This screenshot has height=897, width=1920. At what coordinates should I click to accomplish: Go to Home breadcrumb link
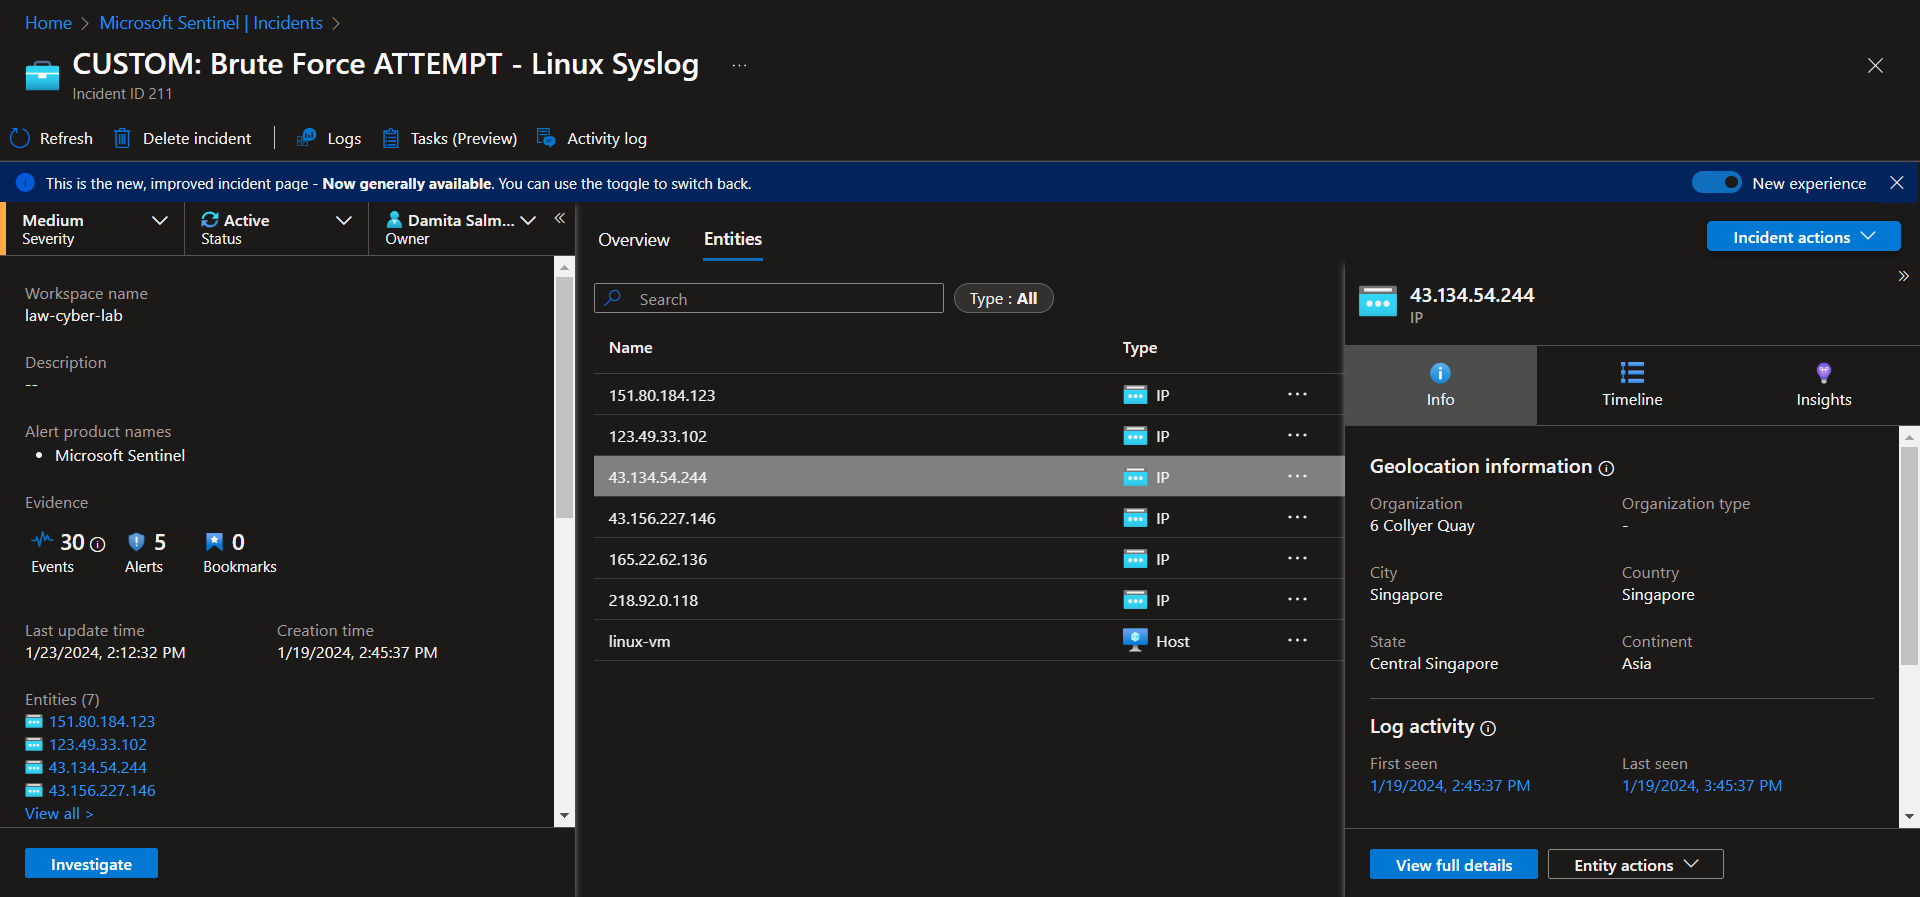pos(48,23)
